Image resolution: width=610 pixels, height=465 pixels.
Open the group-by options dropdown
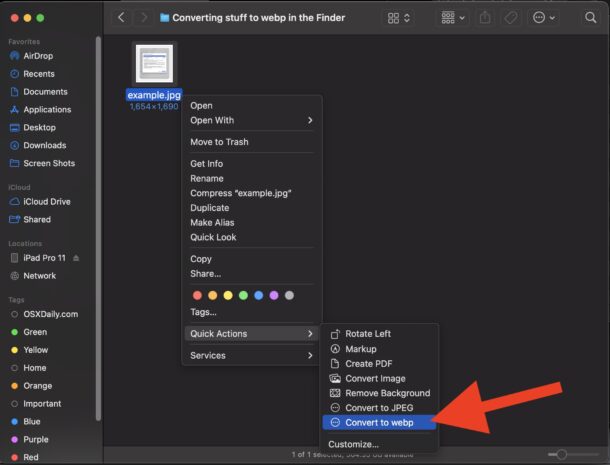[x=452, y=18]
